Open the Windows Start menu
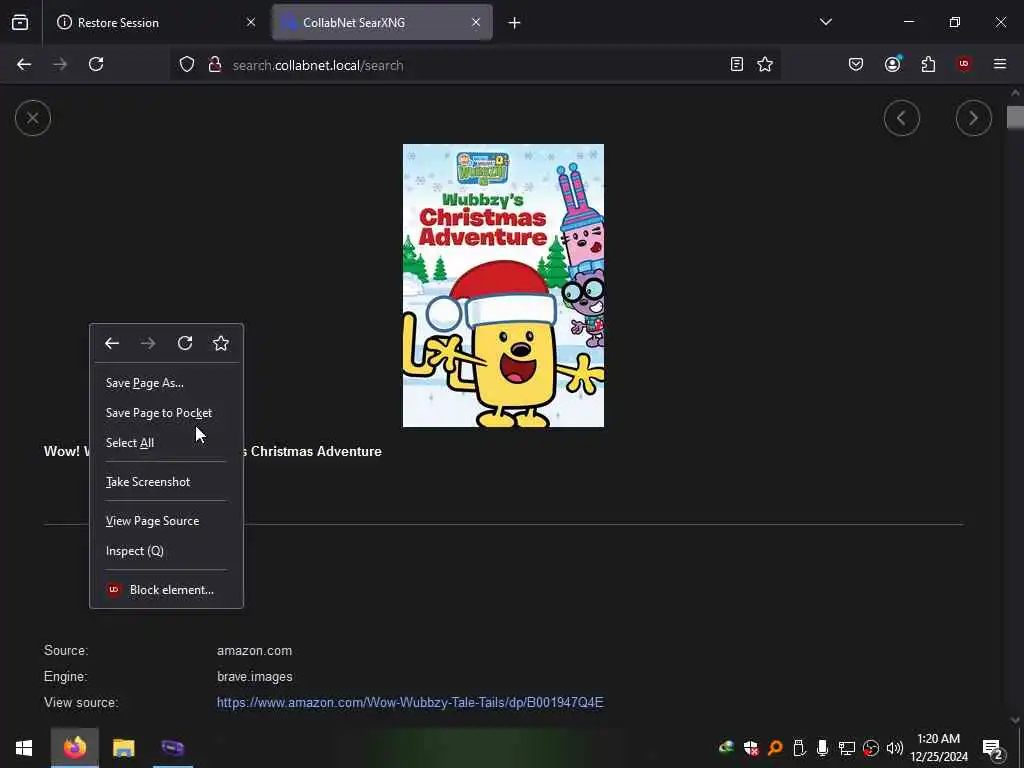Image resolution: width=1024 pixels, height=768 pixels. tap(24, 747)
